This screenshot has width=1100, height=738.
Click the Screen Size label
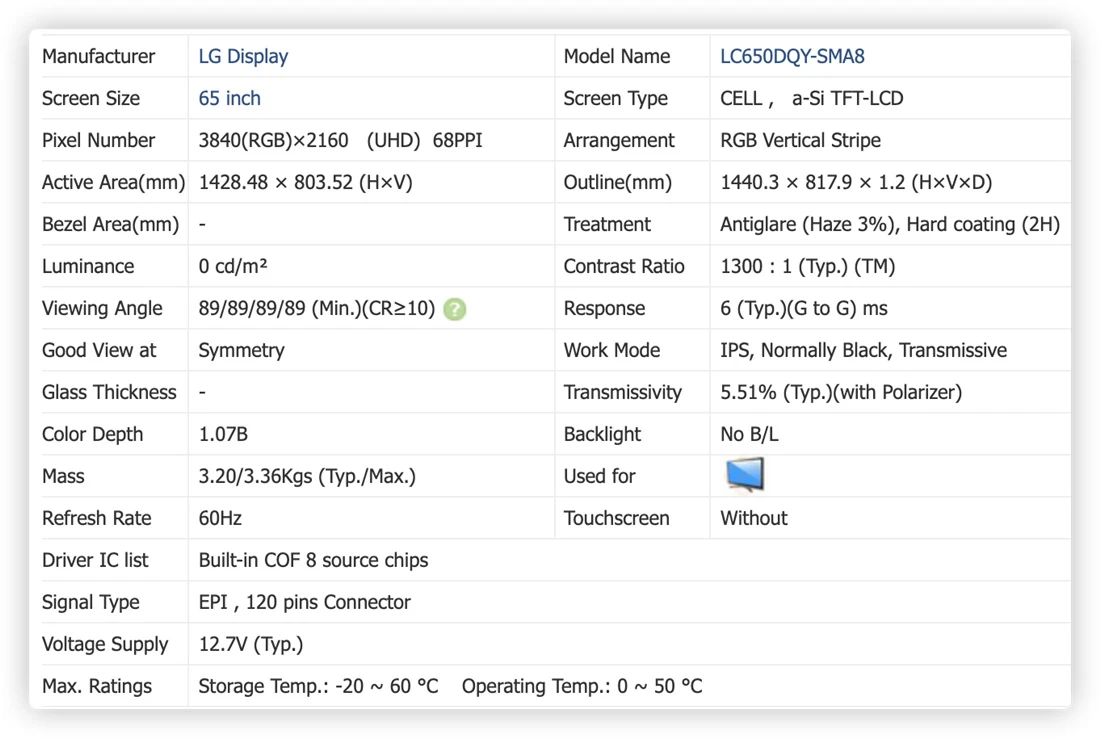[x=90, y=98]
